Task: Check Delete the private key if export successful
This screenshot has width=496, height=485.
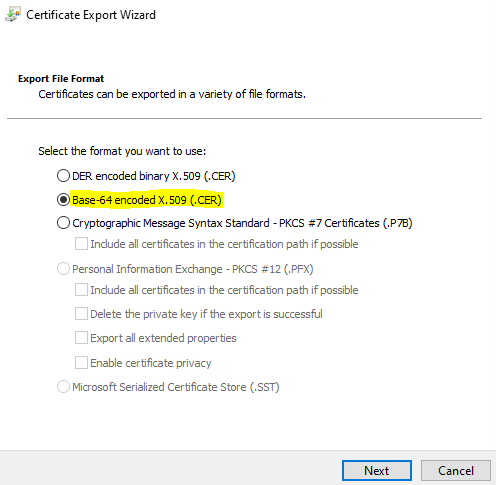Action: click(81, 314)
